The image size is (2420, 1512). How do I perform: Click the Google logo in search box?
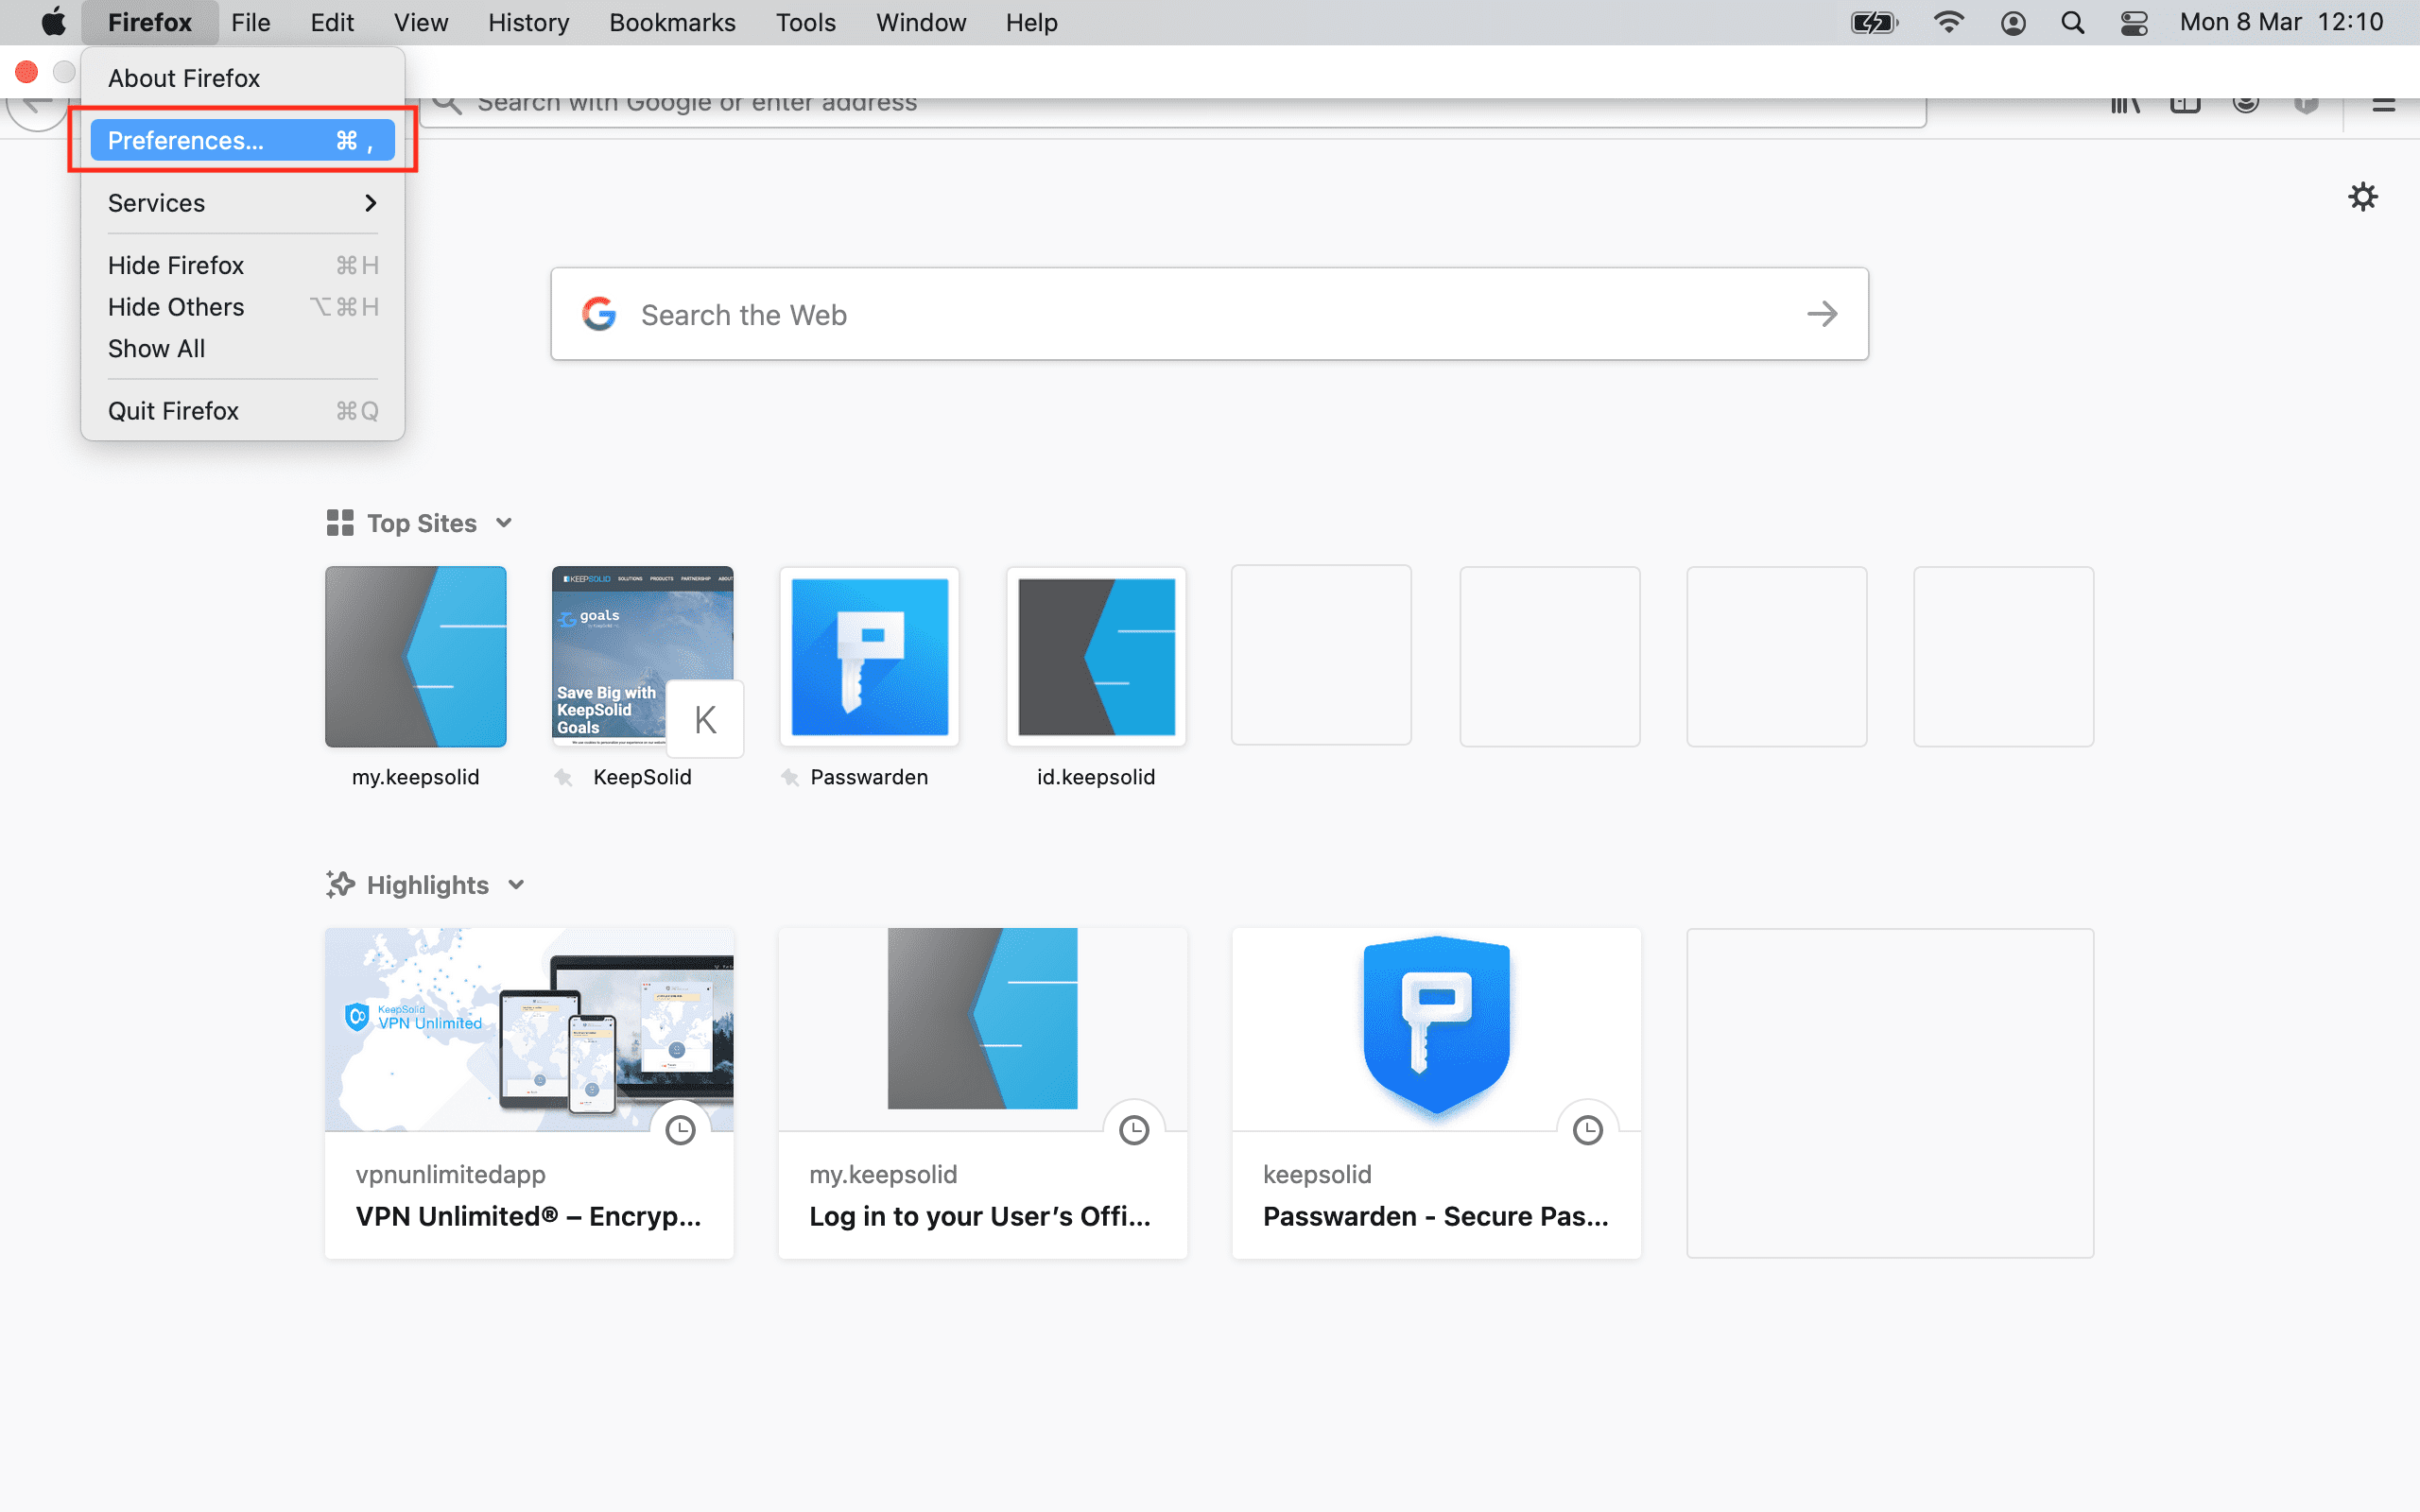tap(599, 314)
